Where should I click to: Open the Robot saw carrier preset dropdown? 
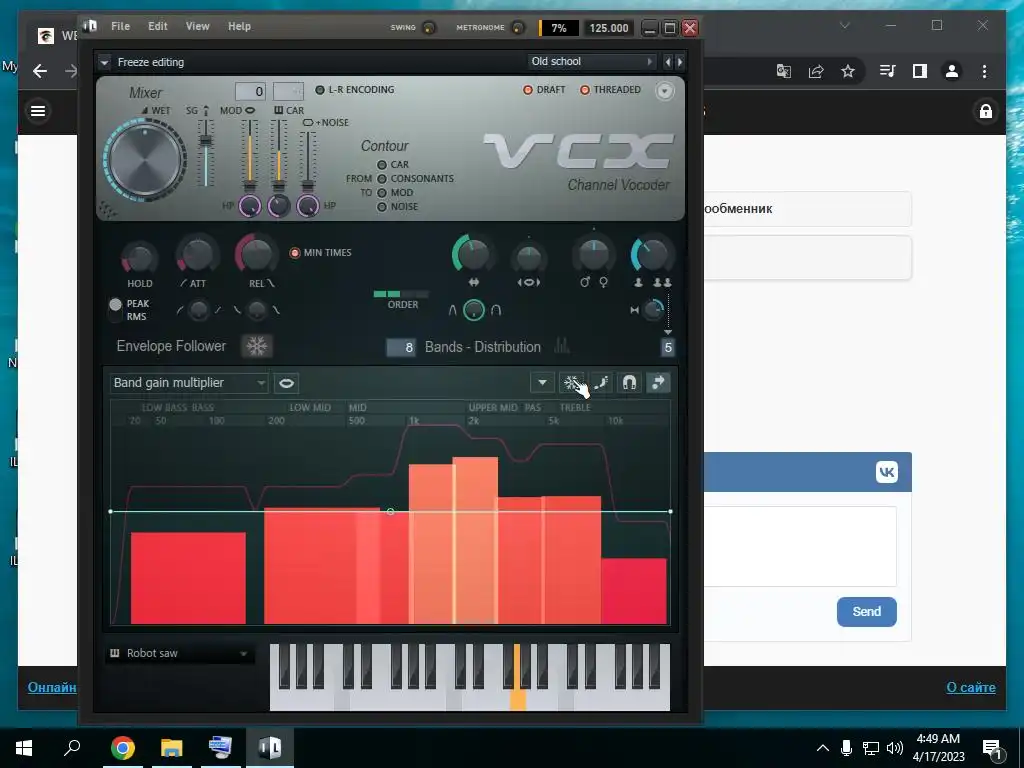pos(179,653)
